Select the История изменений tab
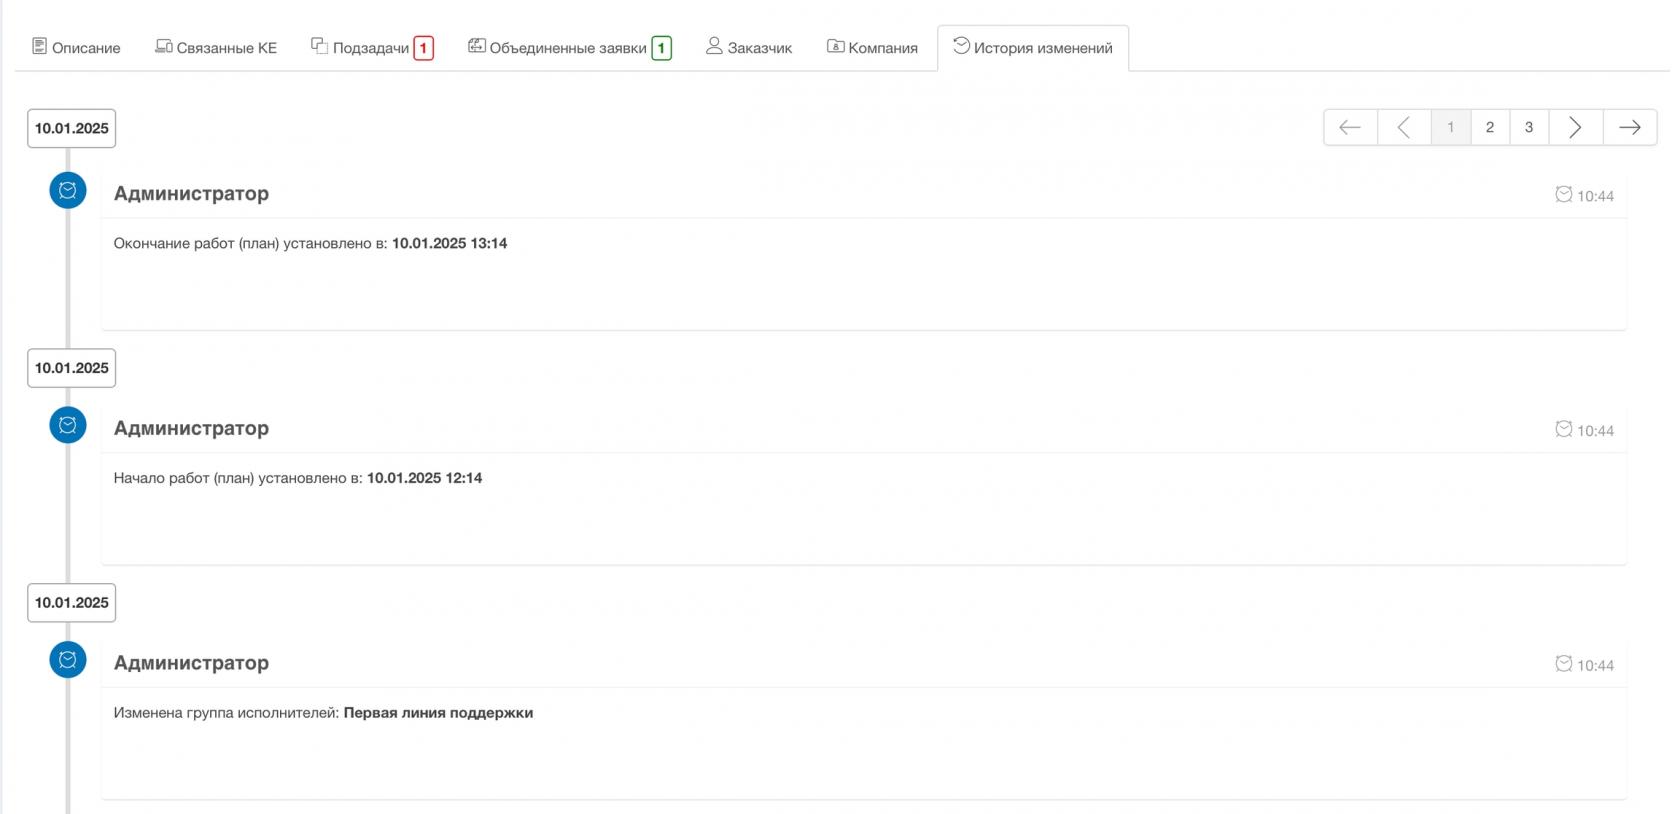The image size is (1680, 814). 1033,48
